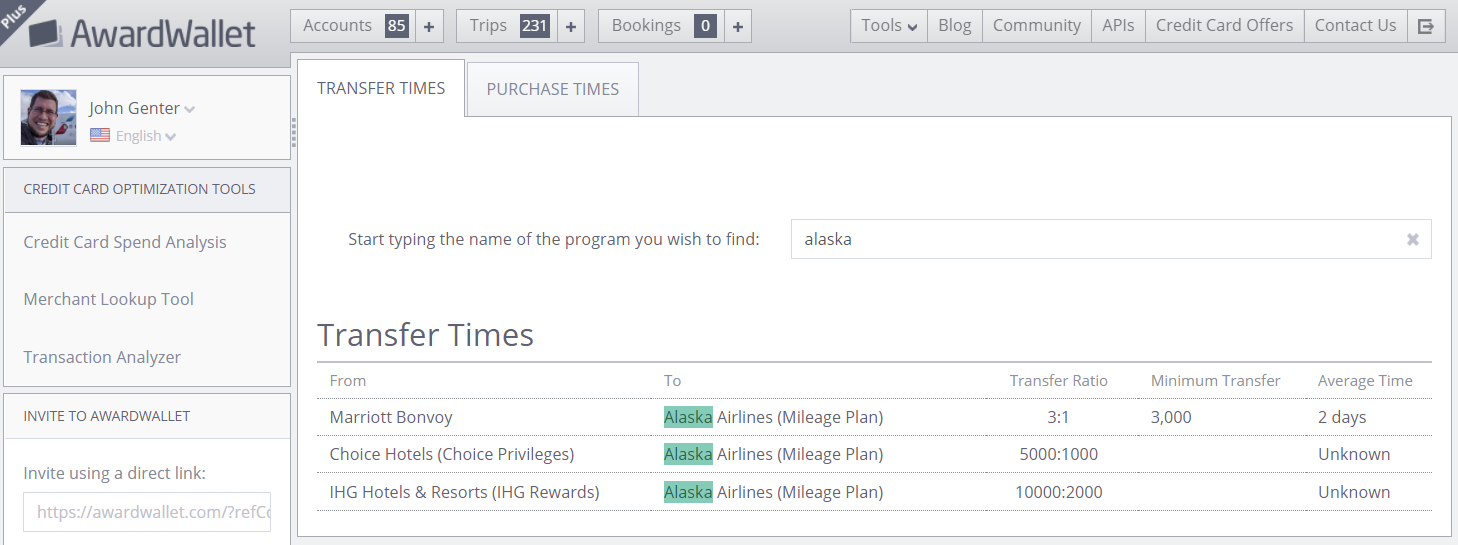1458x545 pixels.
Task: Open the Merchant Lookup Tool
Action: pyautogui.click(x=109, y=299)
